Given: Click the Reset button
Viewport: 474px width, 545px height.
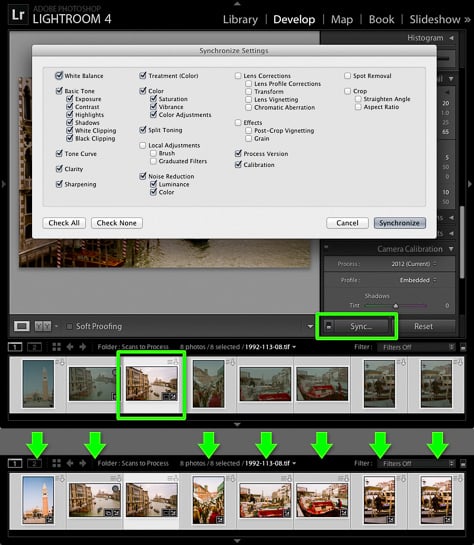Looking at the screenshot, I should (x=423, y=326).
